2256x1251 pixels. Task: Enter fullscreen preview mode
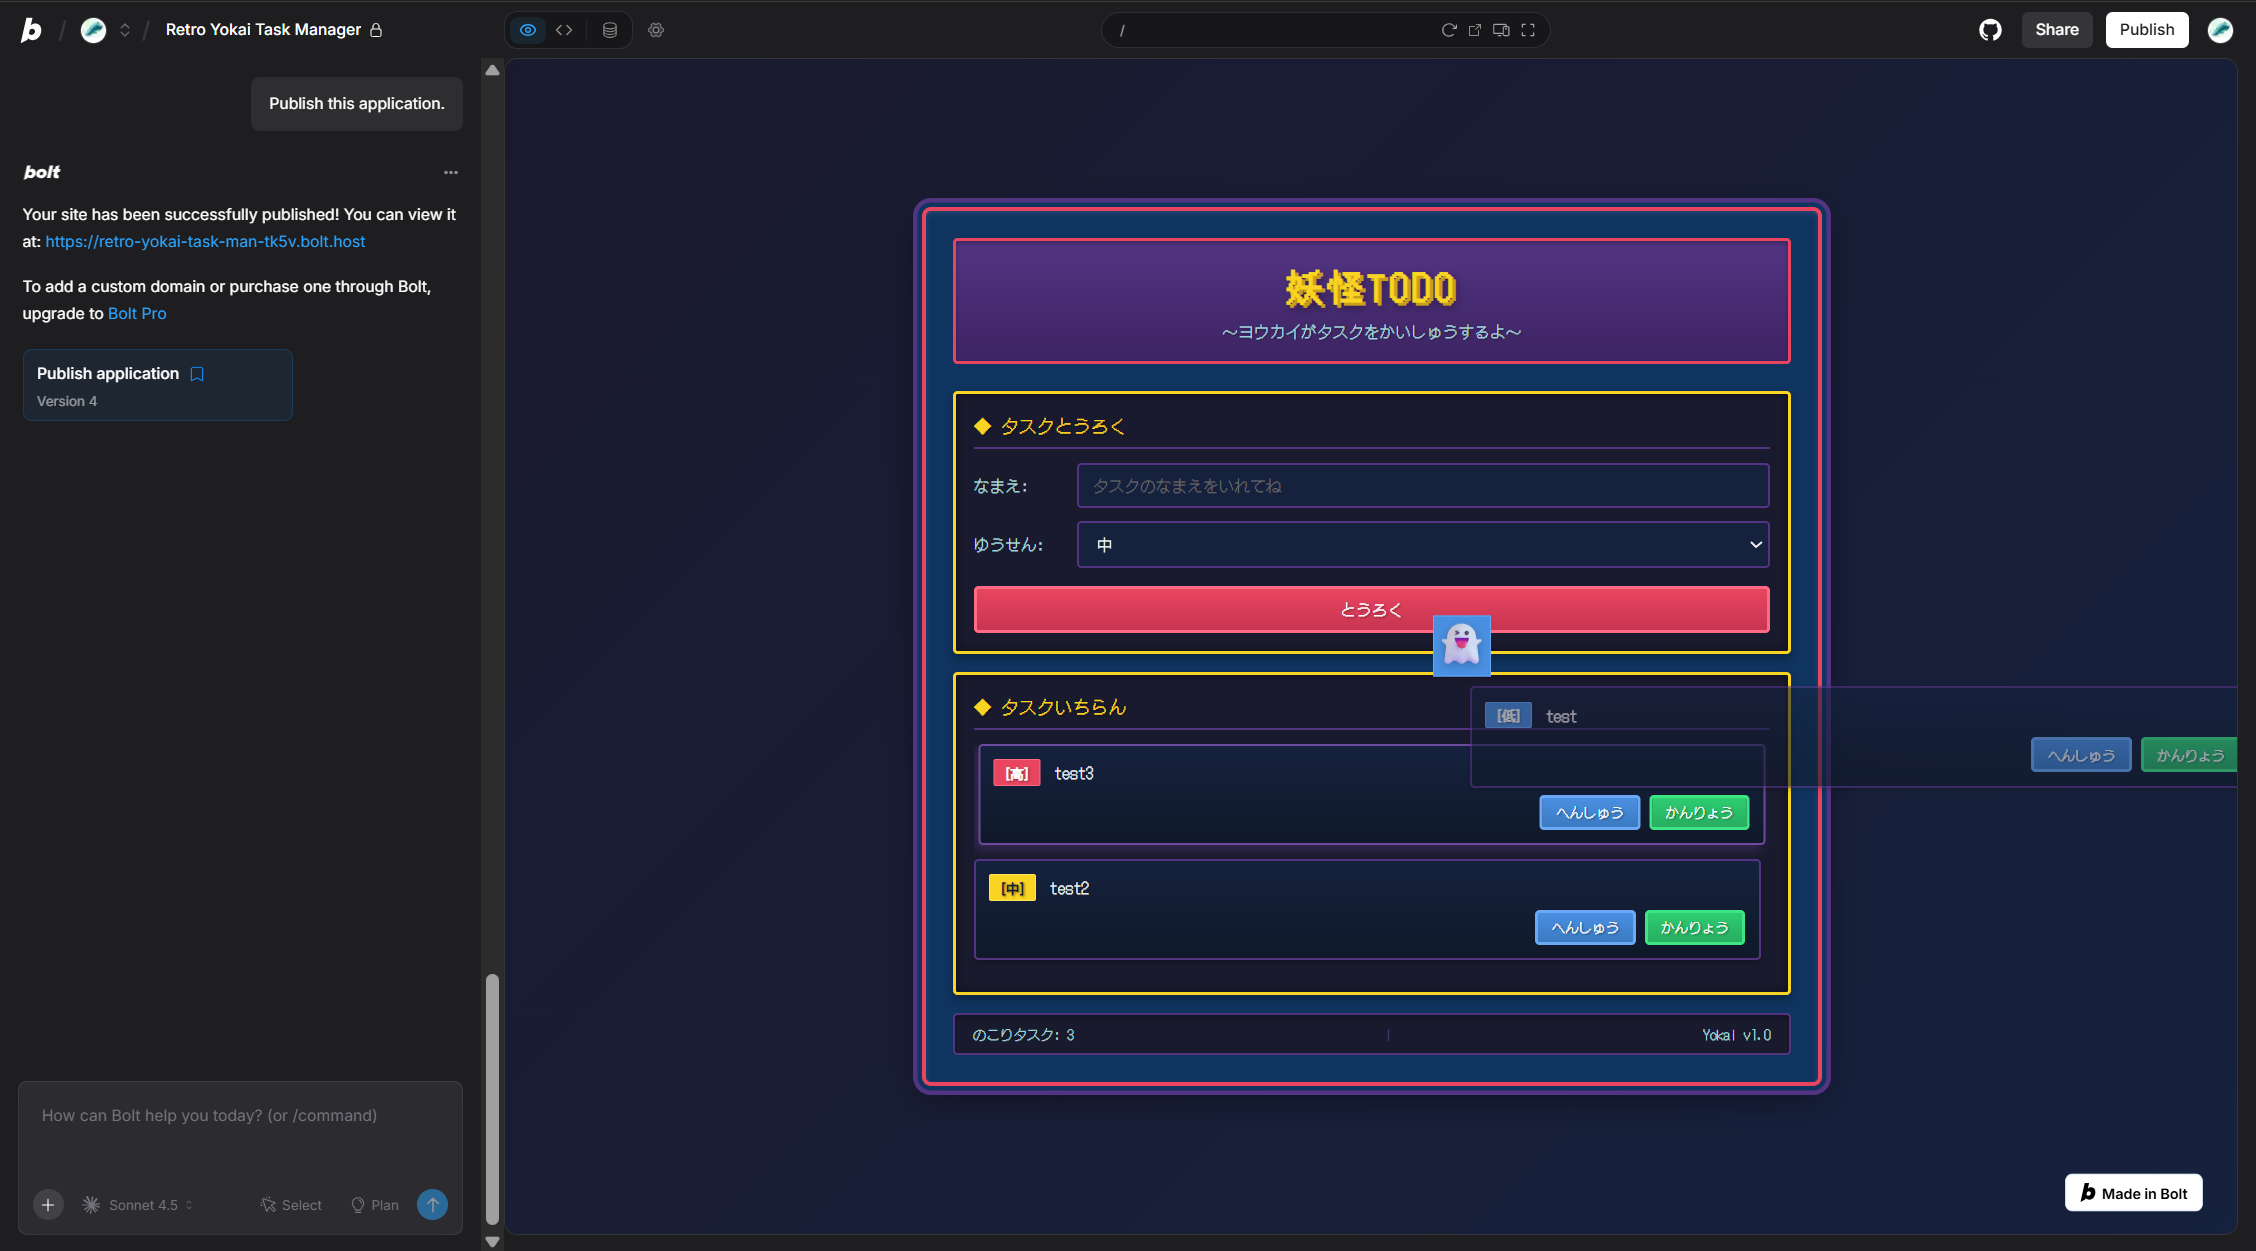point(1528,30)
